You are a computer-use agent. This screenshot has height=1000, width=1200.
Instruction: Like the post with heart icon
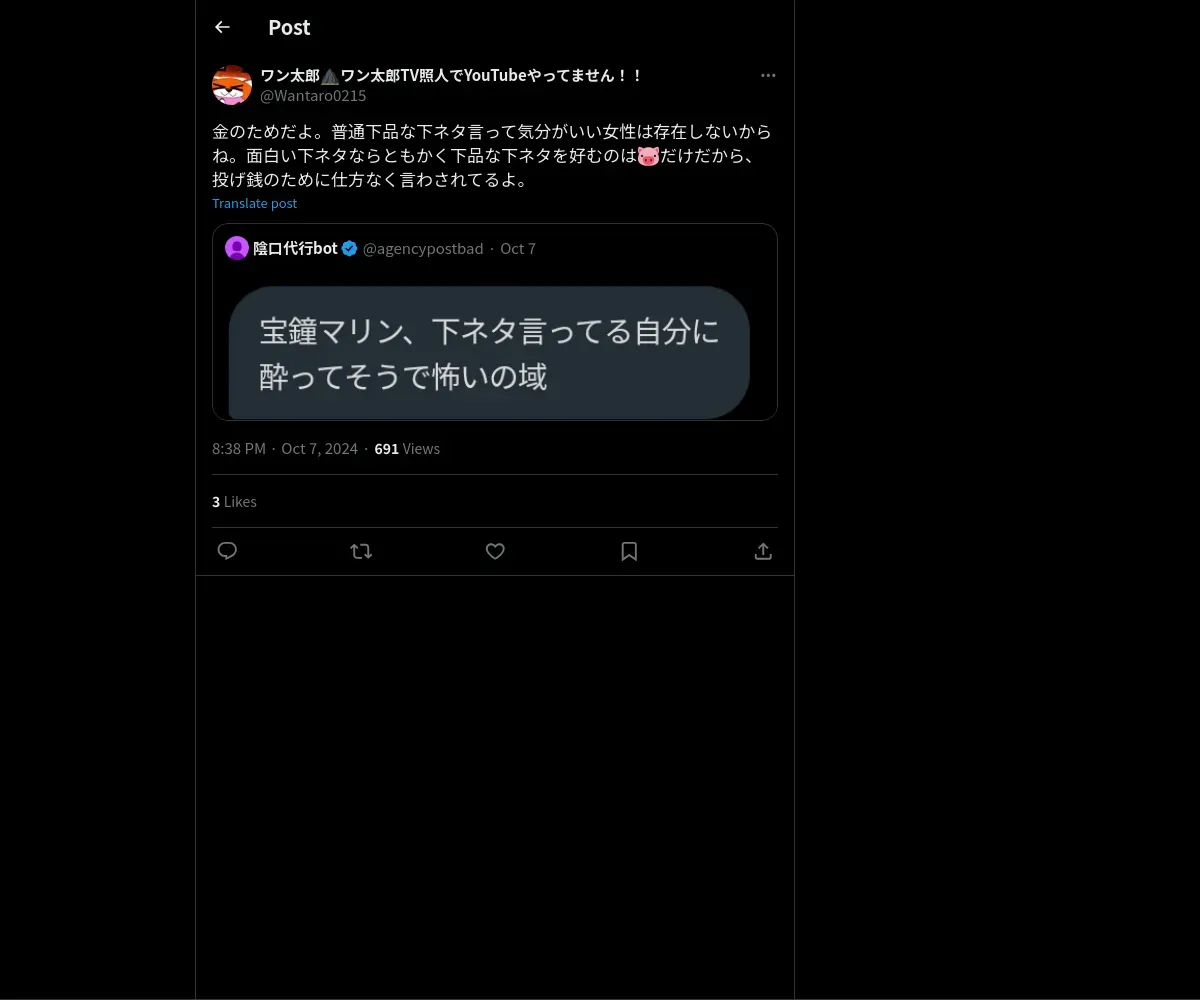[495, 551]
